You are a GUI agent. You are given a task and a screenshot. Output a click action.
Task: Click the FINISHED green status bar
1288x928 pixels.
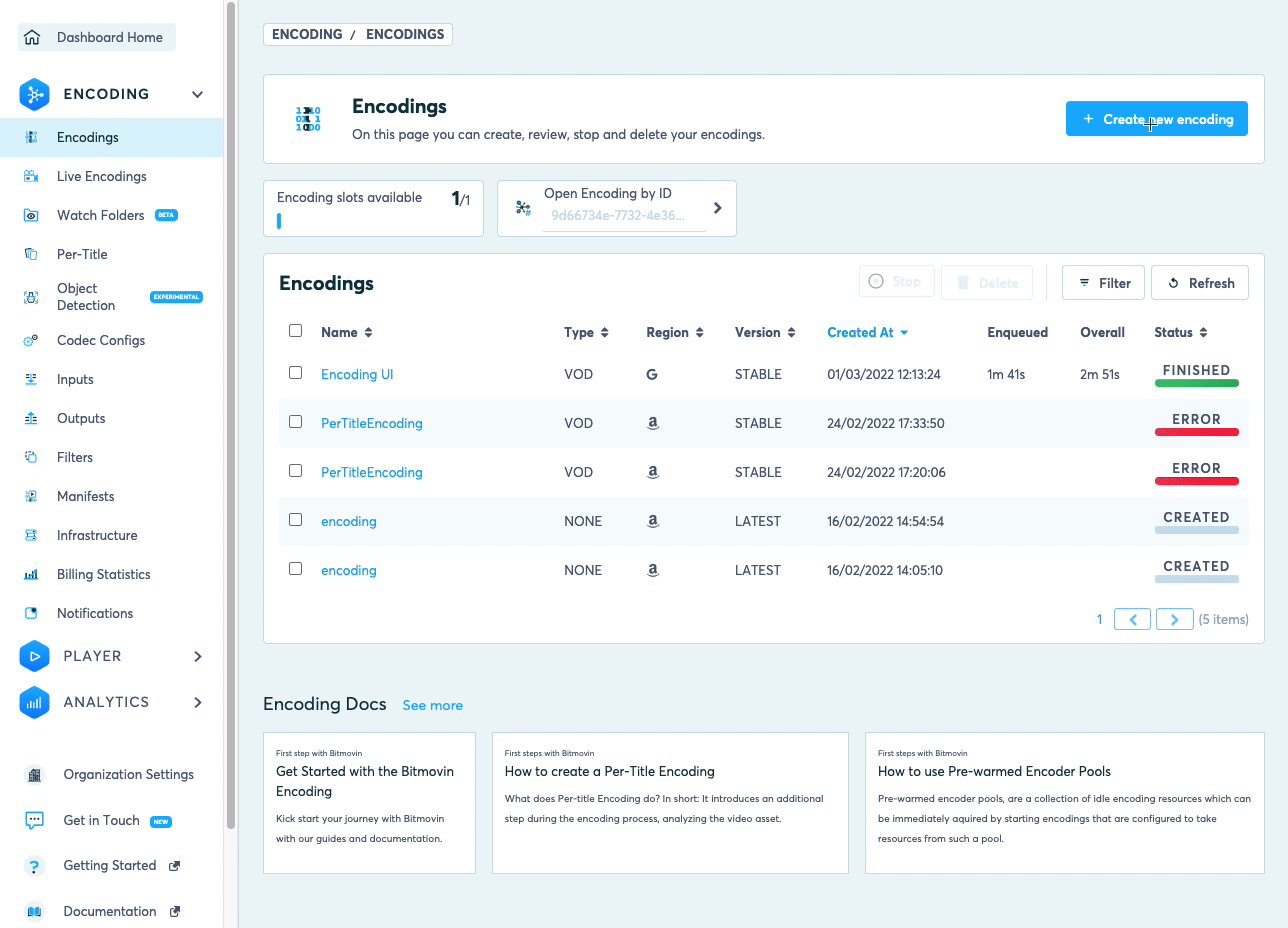(1196, 383)
